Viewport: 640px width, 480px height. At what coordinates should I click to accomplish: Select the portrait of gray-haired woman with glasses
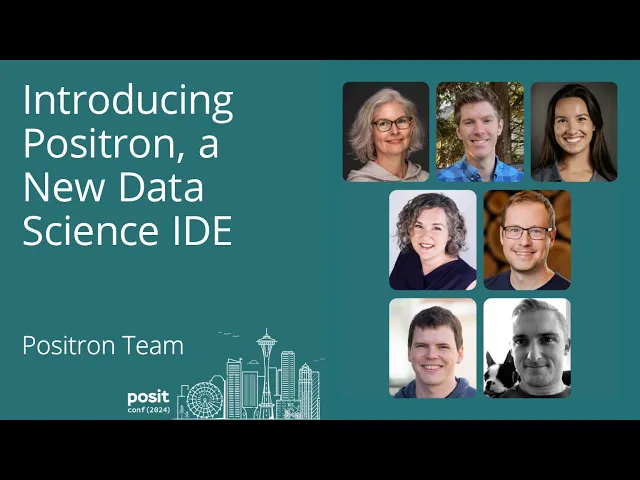tap(386, 132)
